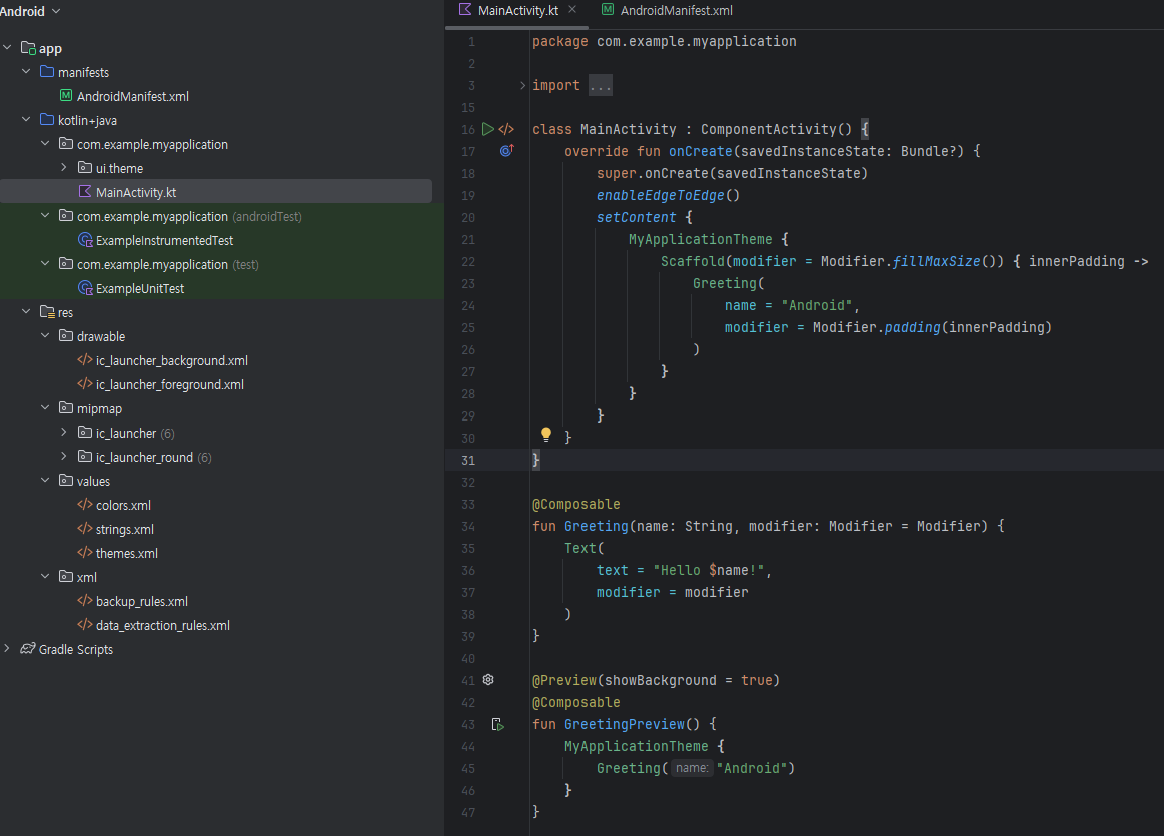This screenshot has width=1164, height=836.
Task: Collapse the androidTest package node
Action: 45,215
